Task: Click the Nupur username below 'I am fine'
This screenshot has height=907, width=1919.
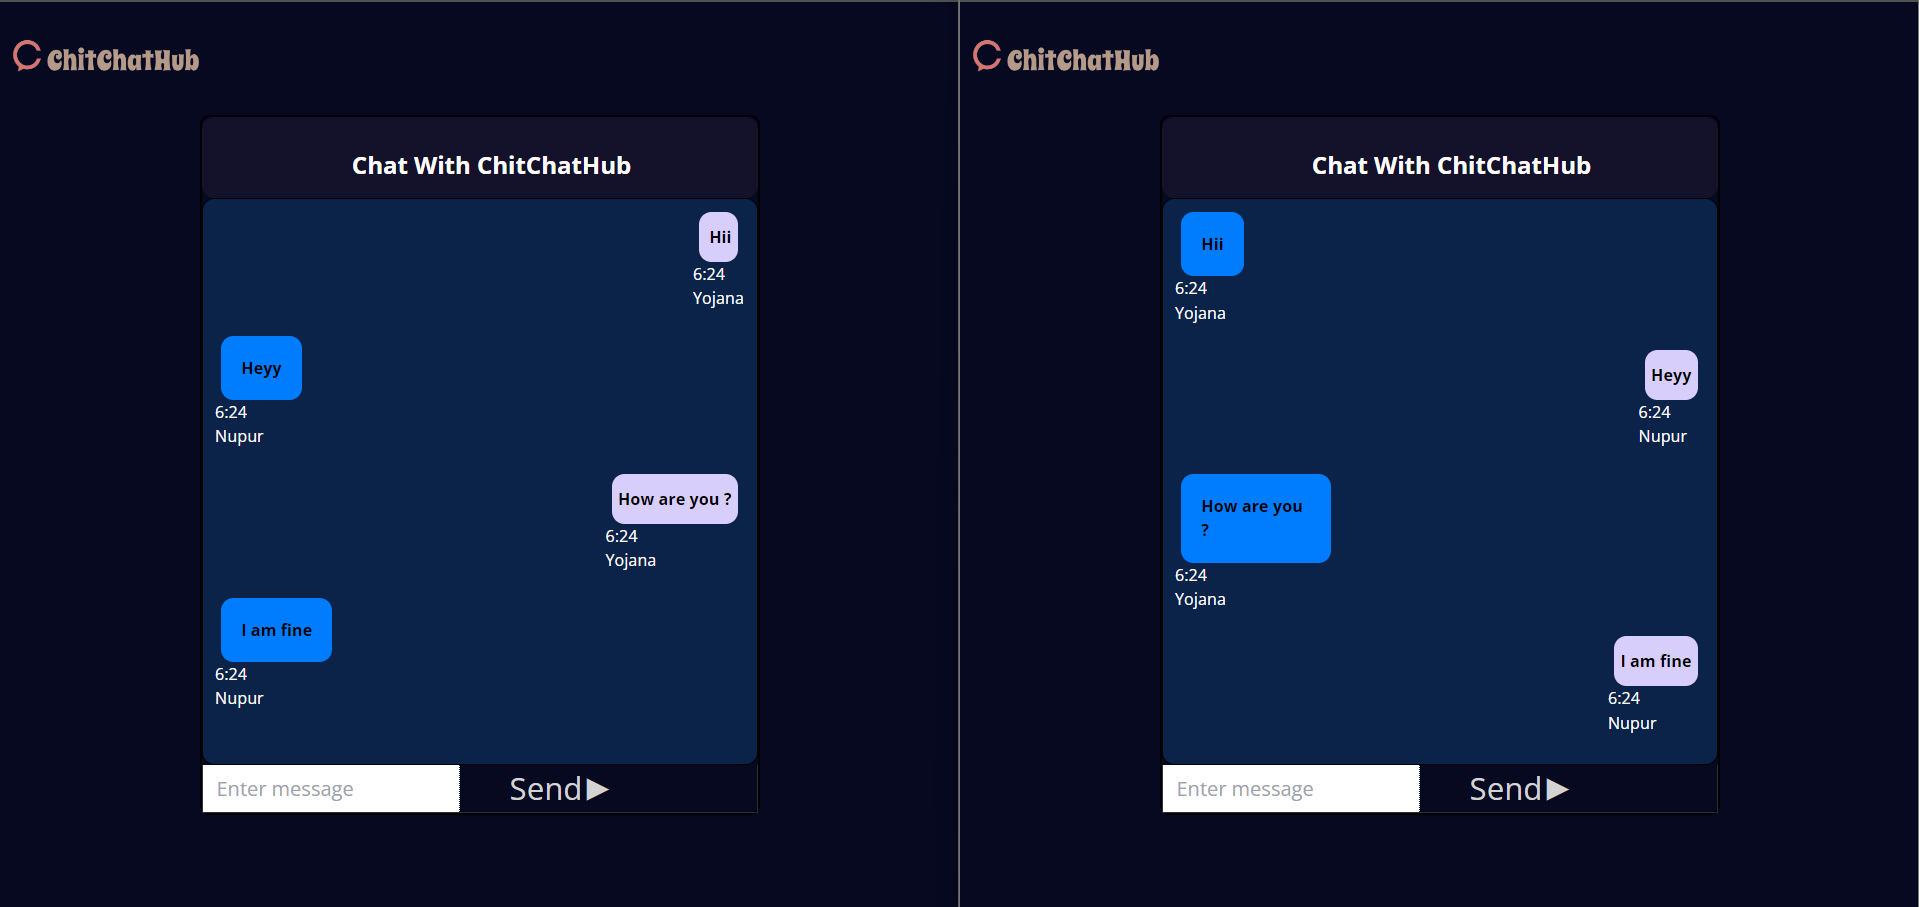Action: tap(239, 698)
